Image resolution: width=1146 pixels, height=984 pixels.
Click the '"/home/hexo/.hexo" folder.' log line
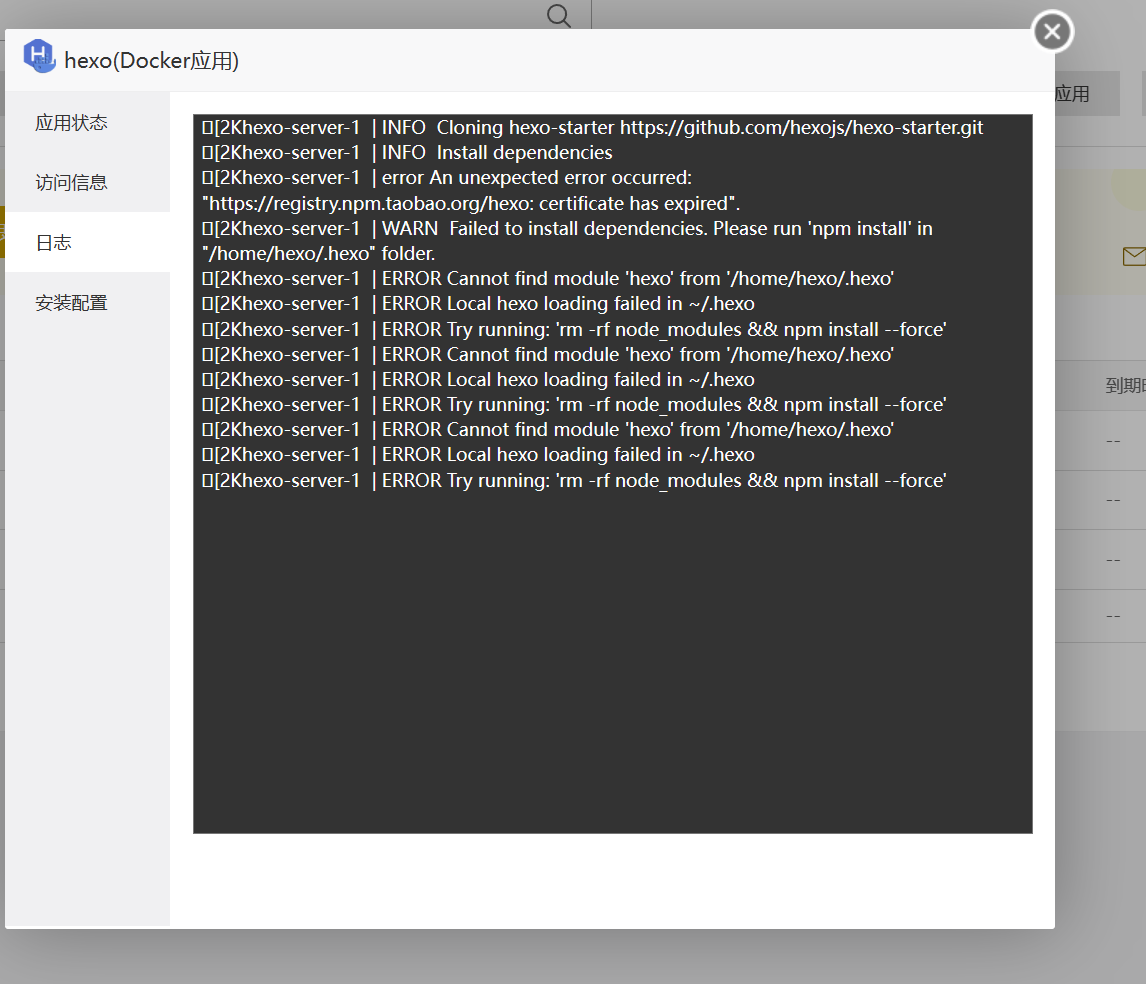click(x=319, y=253)
